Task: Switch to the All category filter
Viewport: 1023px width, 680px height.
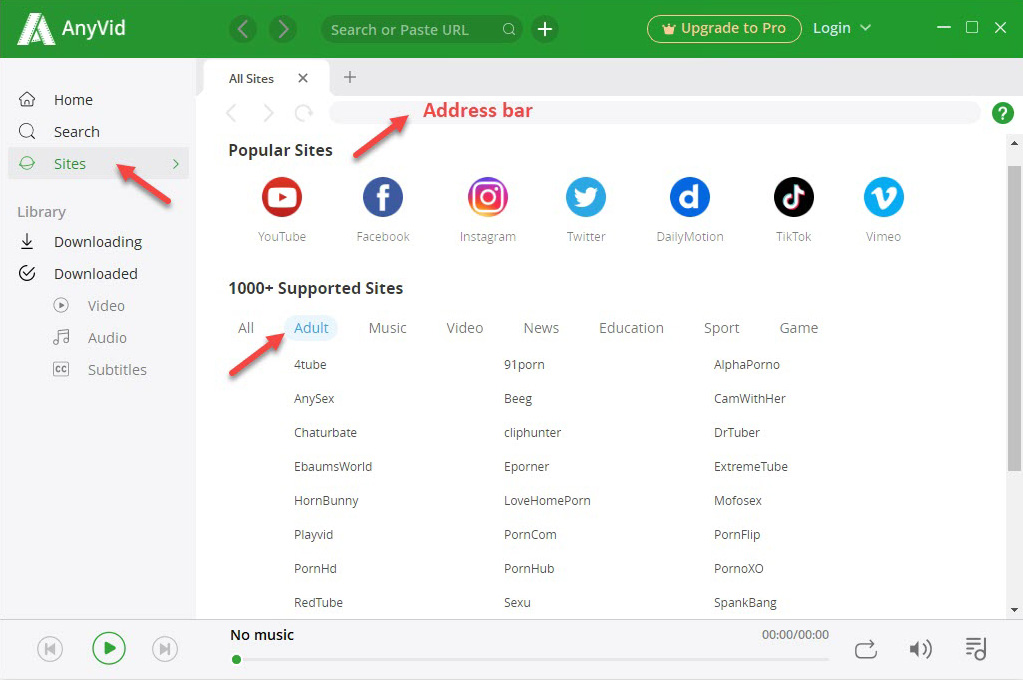Action: pos(246,328)
